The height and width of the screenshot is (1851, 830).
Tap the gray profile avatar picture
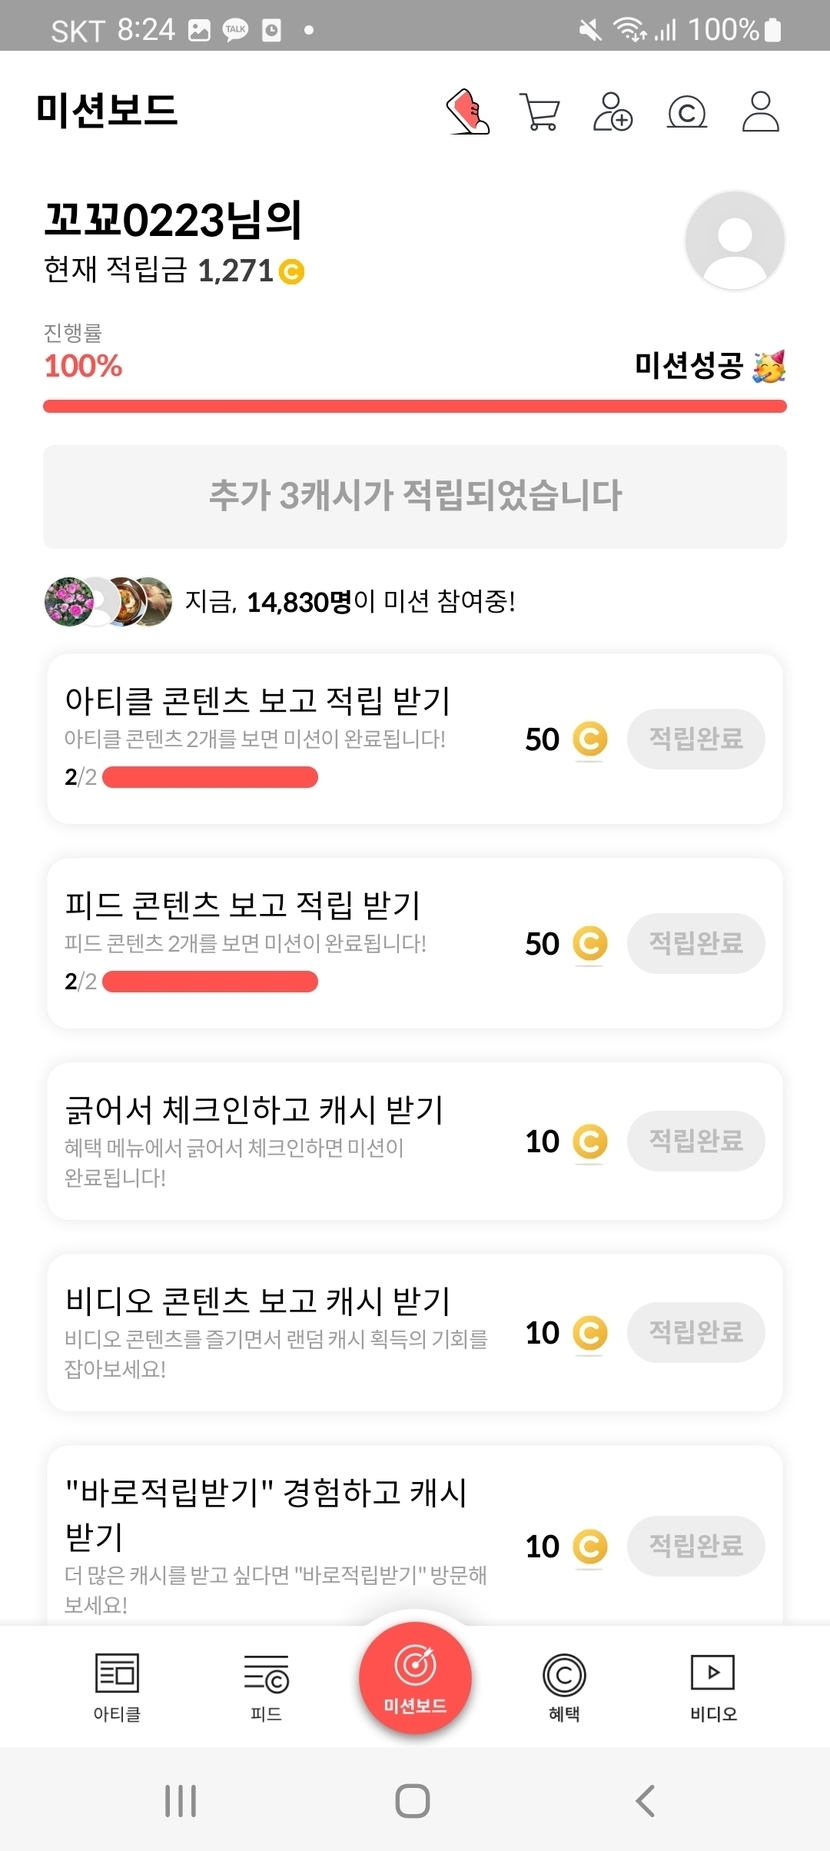click(735, 241)
